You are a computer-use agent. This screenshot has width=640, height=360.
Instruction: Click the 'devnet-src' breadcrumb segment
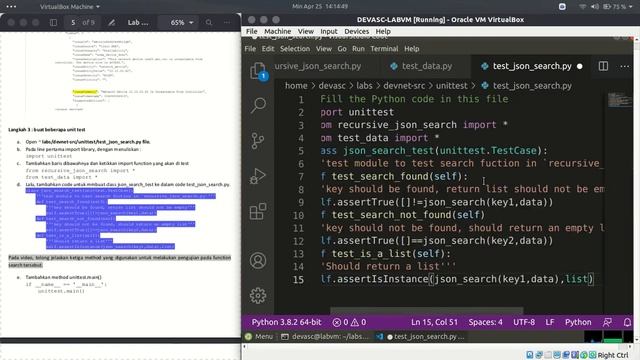point(404,86)
